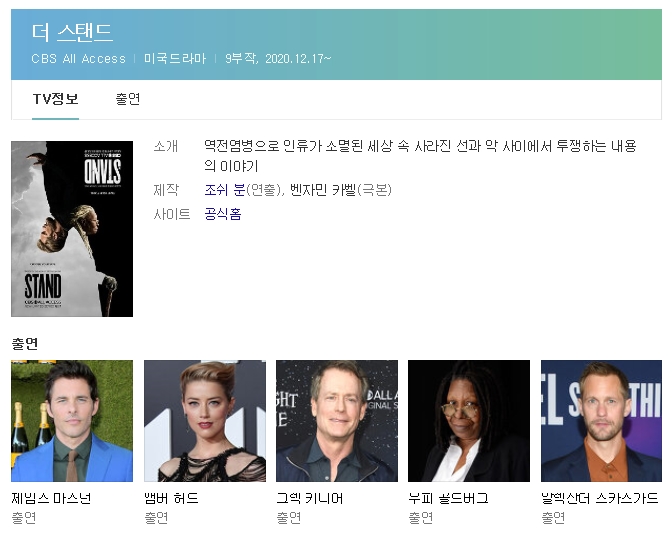The width and height of the screenshot is (672, 551).
Task: Open the 제임스 마스던 name link
Action: 51,498
